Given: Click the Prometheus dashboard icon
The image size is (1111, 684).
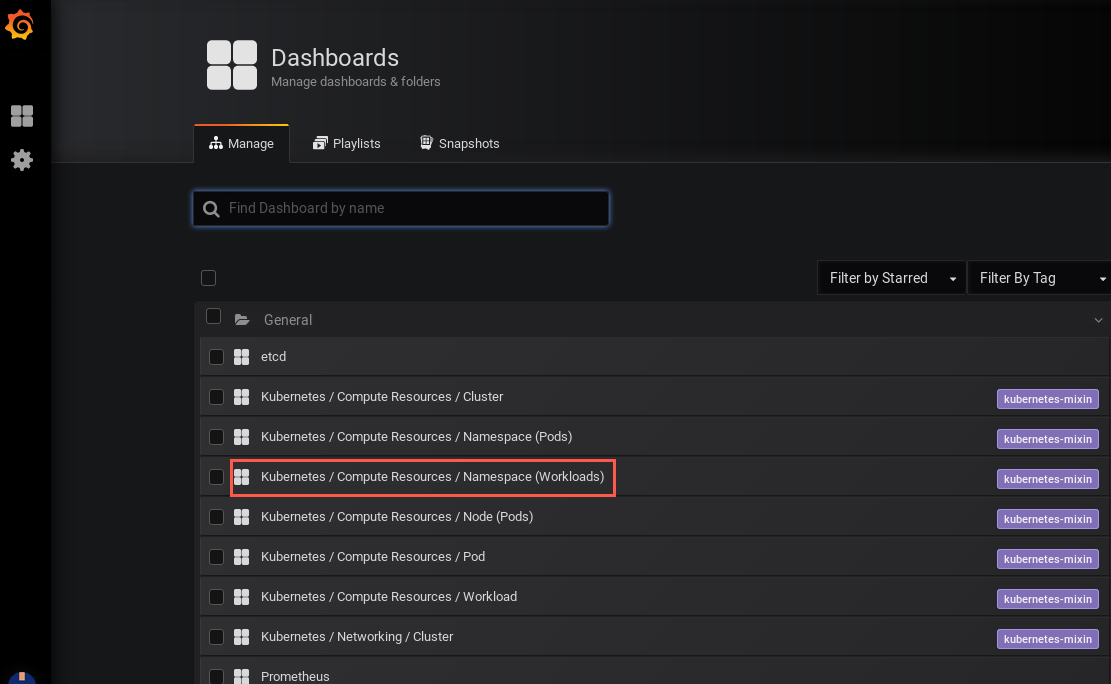Looking at the screenshot, I should point(242,676).
